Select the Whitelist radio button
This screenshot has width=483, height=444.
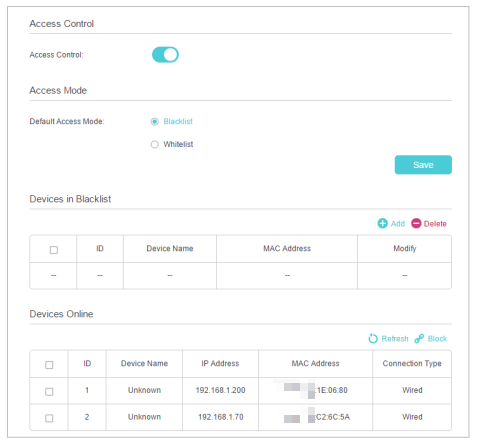[x=155, y=145]
